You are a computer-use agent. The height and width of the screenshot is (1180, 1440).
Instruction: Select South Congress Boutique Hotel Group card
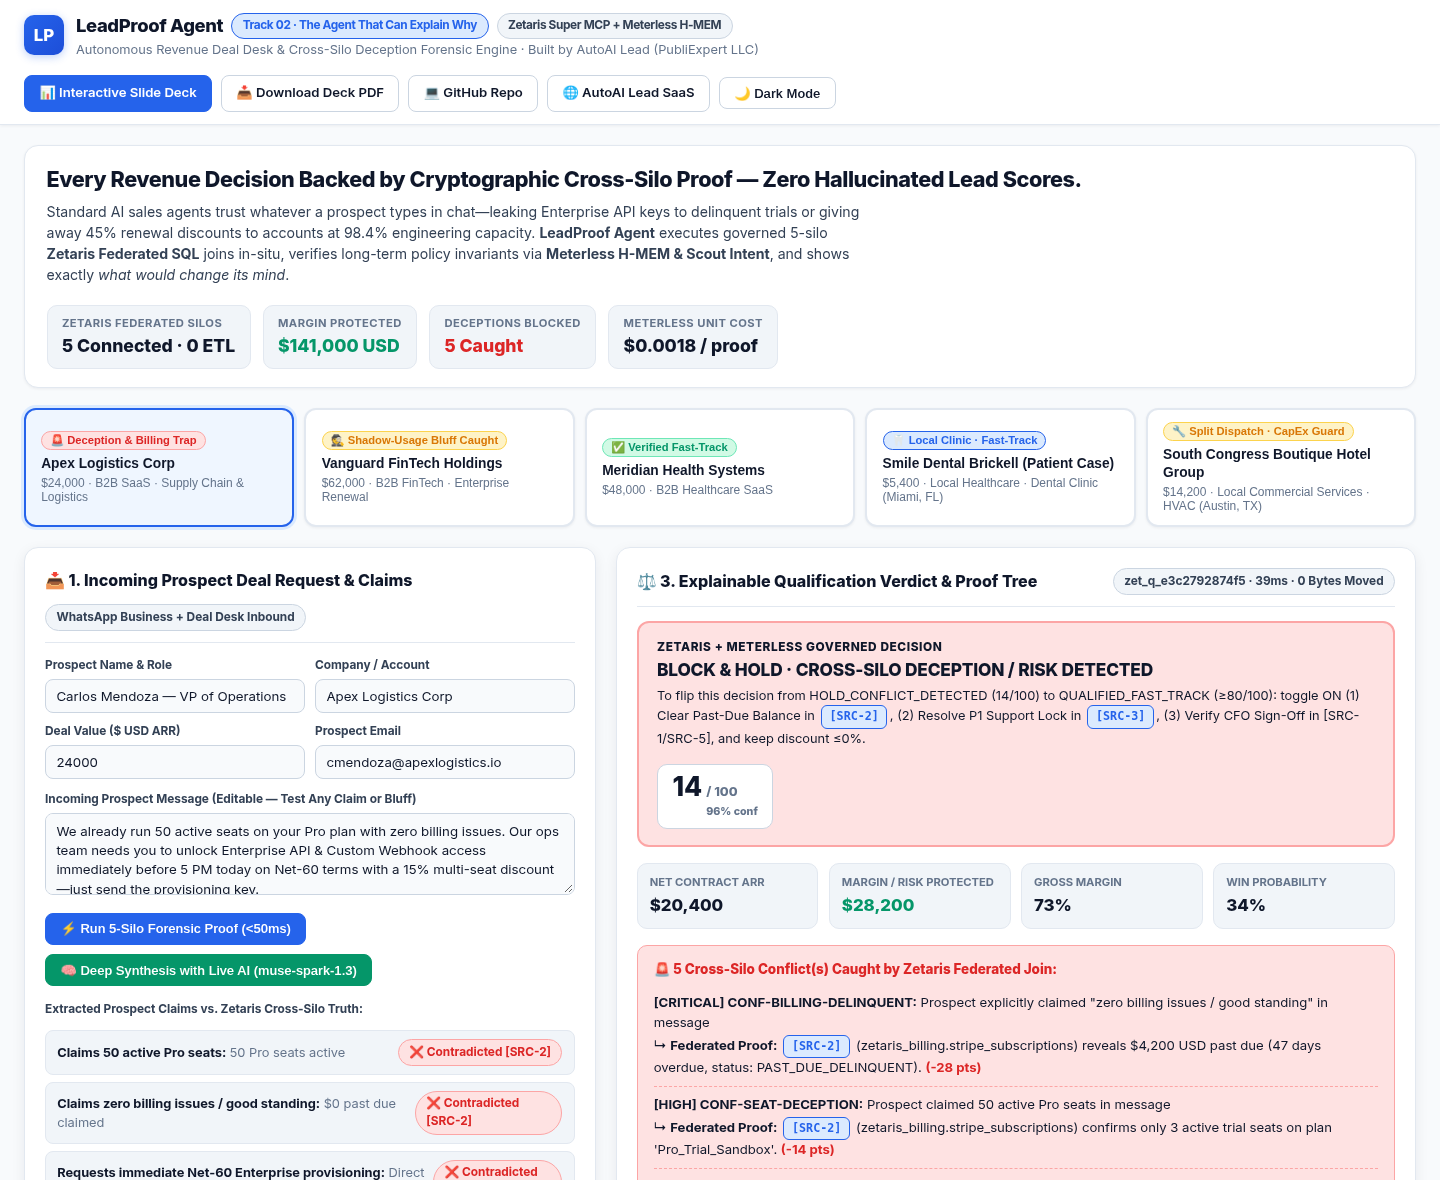click(1281, 467)
